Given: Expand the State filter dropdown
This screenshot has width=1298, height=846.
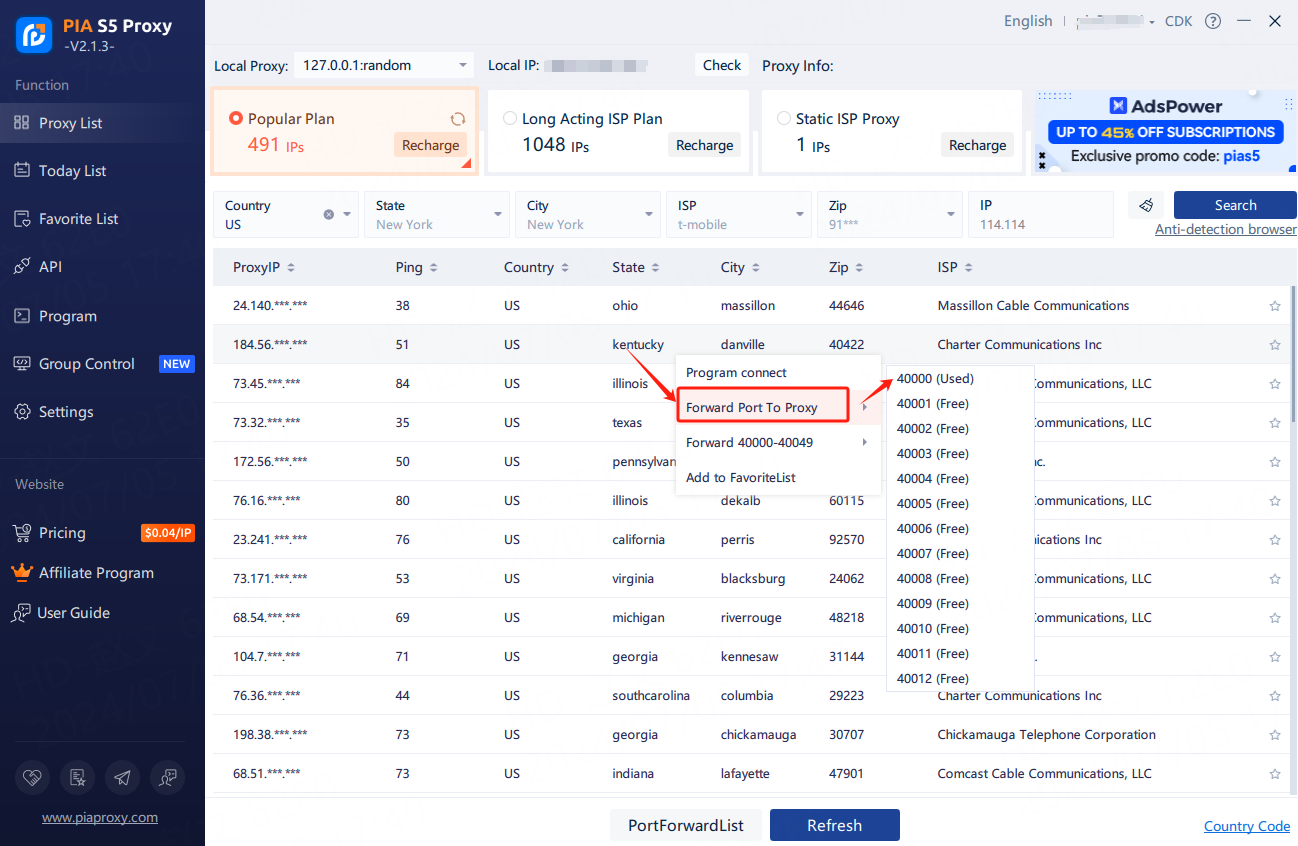Looking at the screenshot, I should point(498,214).
